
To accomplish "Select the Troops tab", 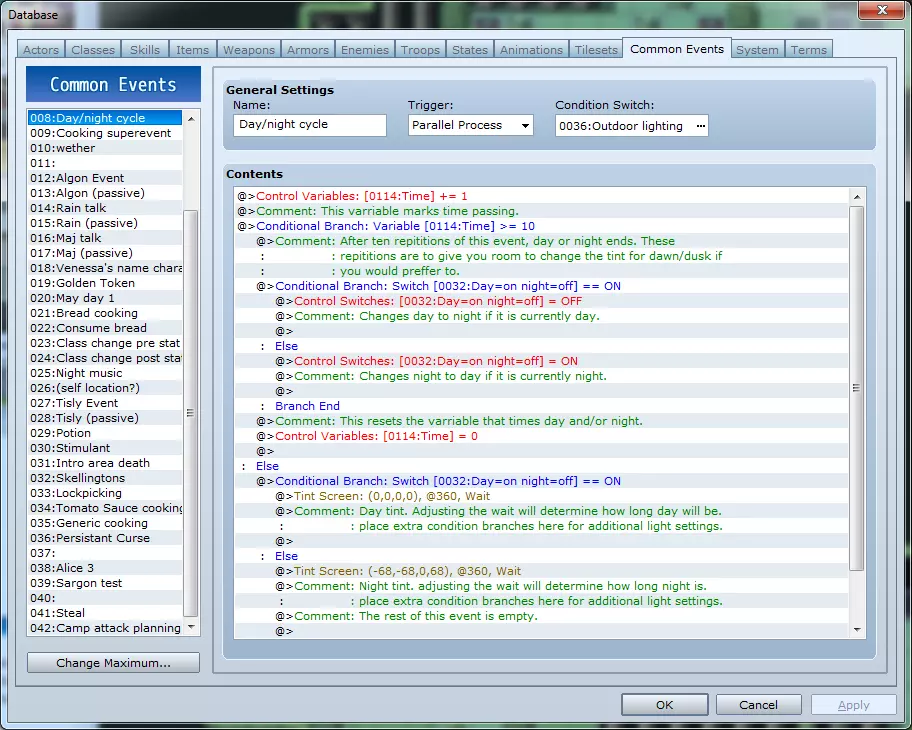I will [x=420, y=50].
